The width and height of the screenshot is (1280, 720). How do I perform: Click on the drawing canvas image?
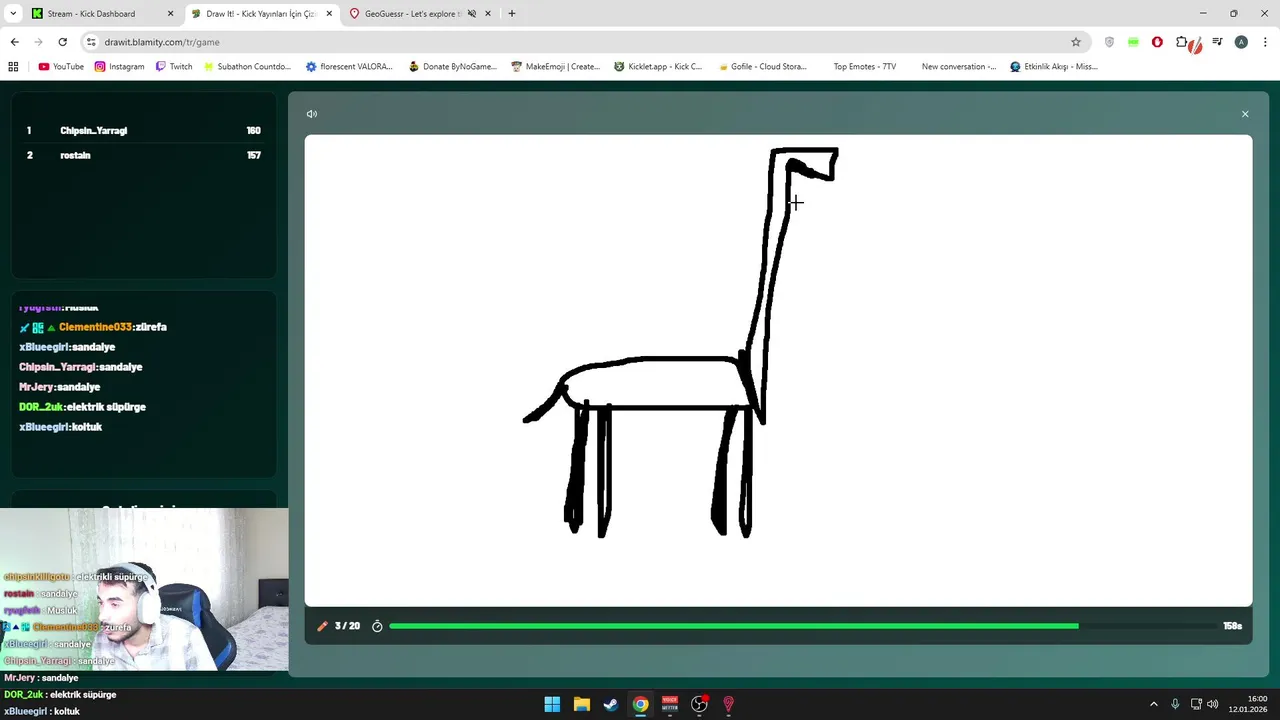(778, 370)
